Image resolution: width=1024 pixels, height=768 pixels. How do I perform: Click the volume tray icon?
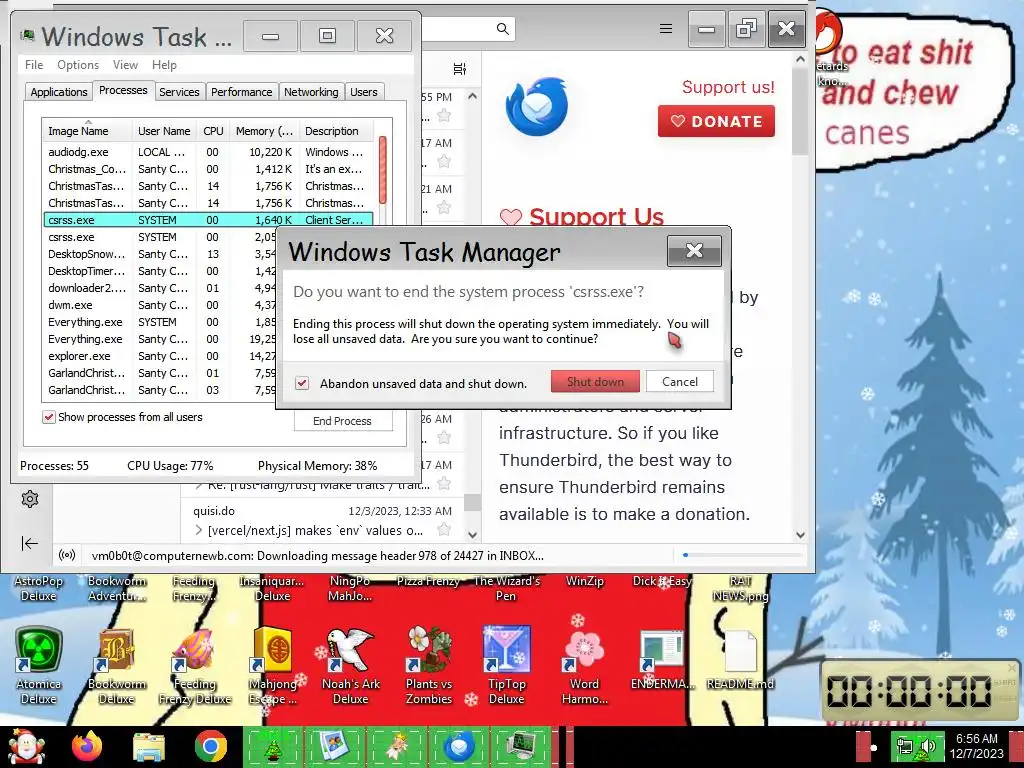point(929,746)
